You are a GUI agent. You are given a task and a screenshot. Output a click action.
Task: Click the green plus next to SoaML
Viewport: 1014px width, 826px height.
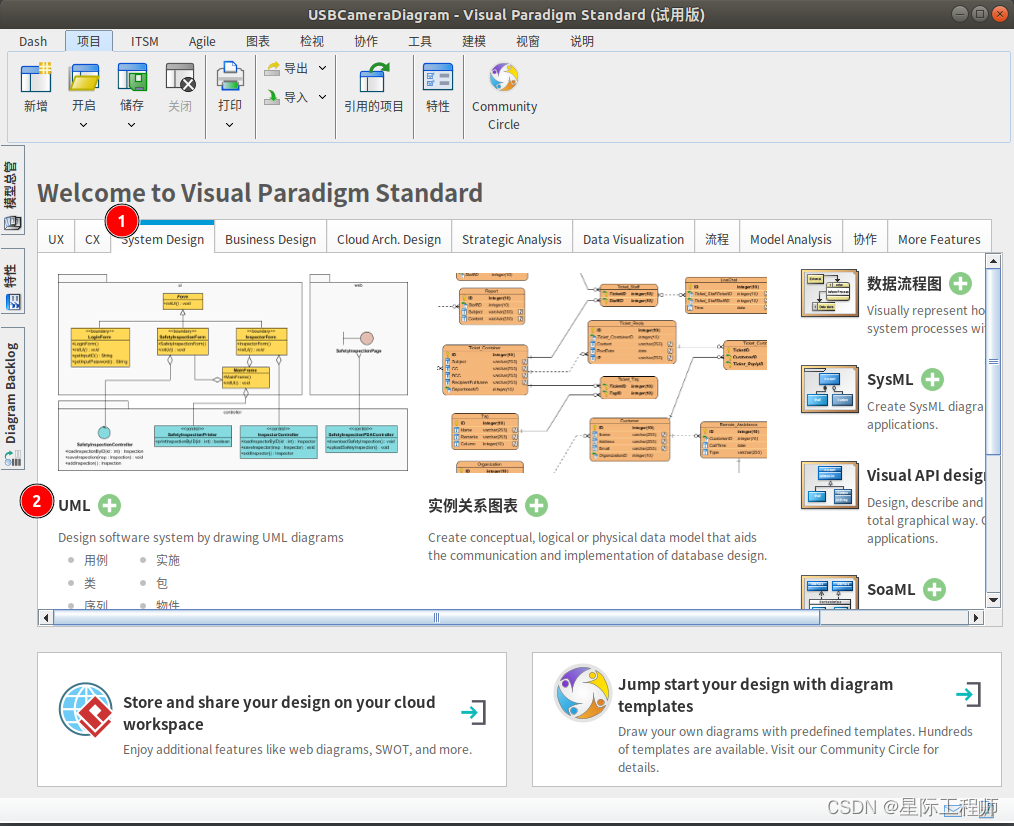pos(934,589)
